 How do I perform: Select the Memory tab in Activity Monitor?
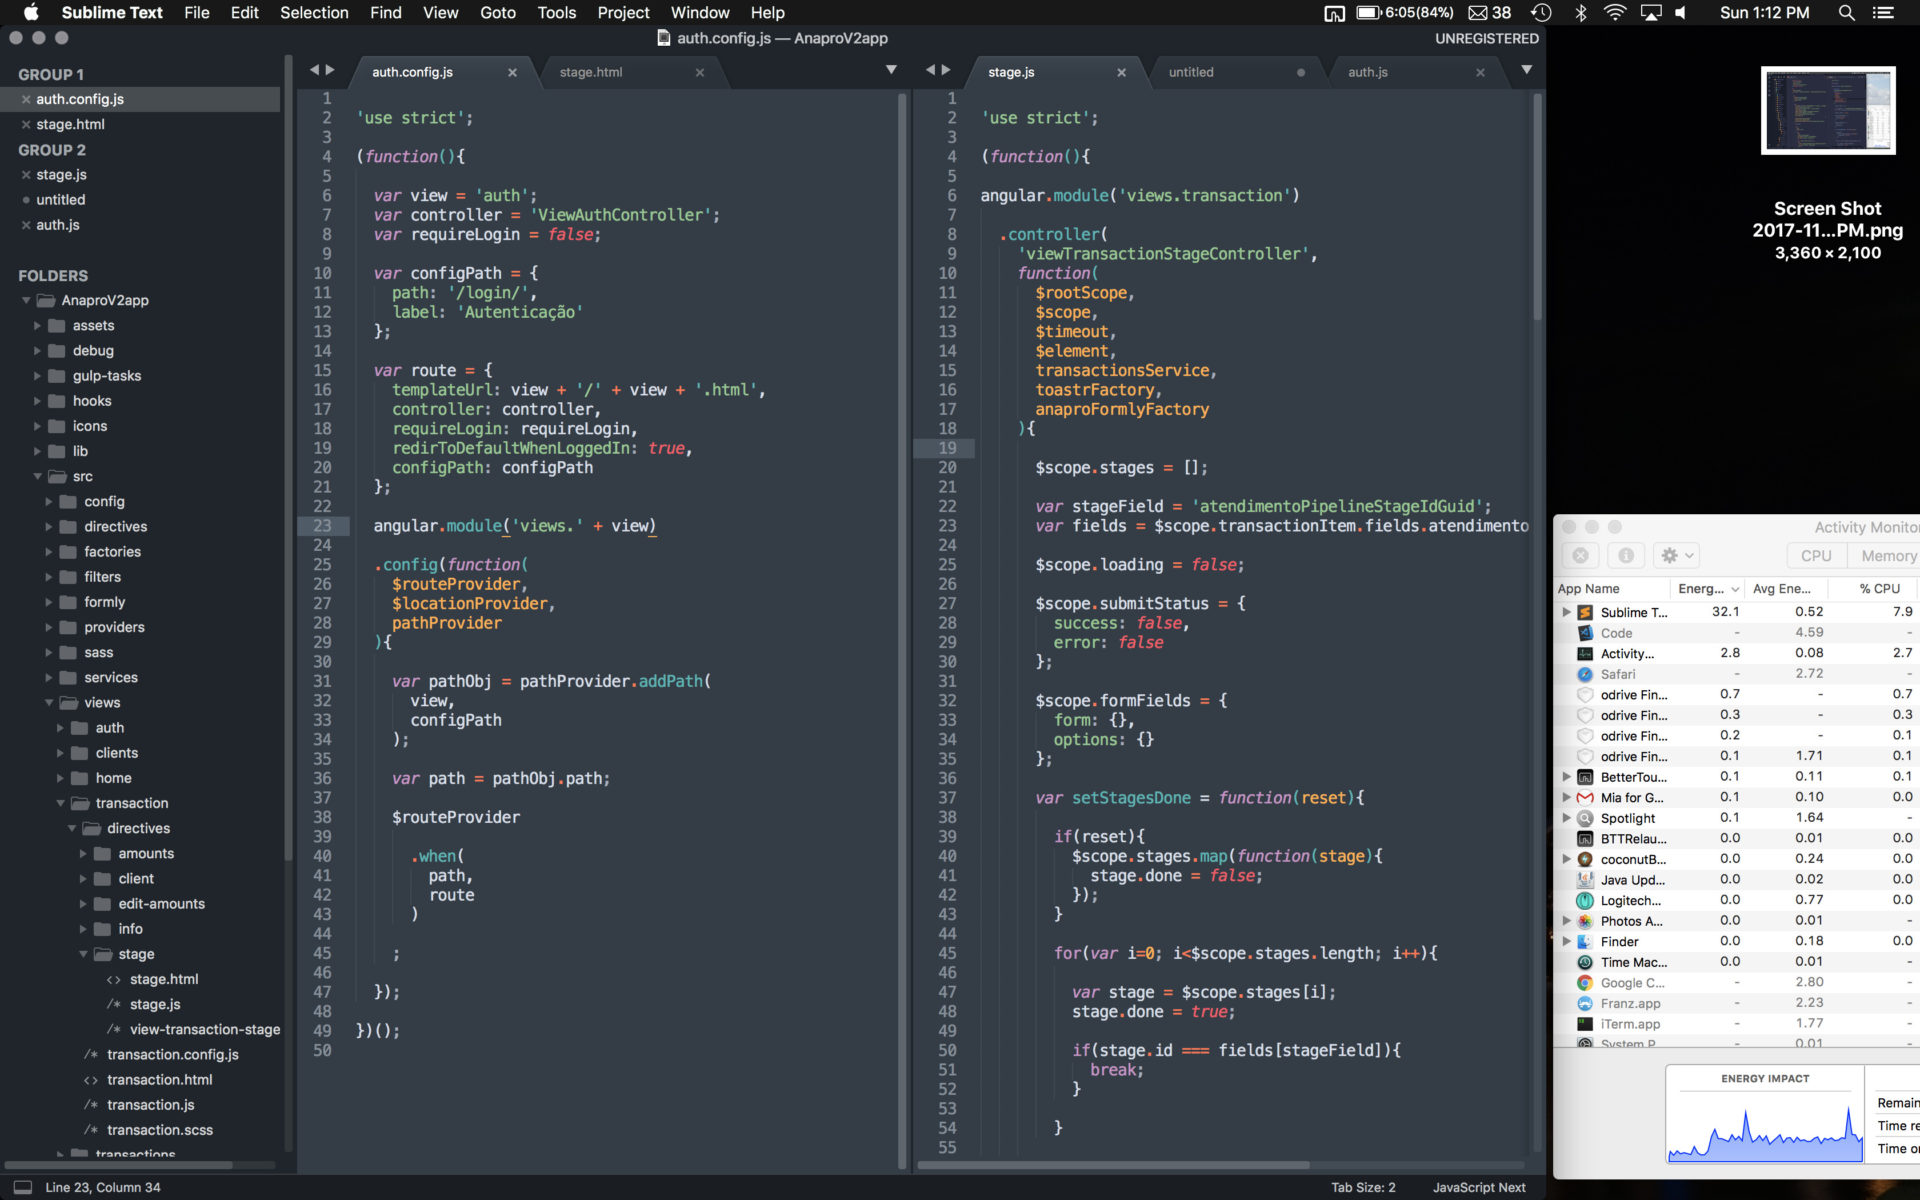point(1886,556)
